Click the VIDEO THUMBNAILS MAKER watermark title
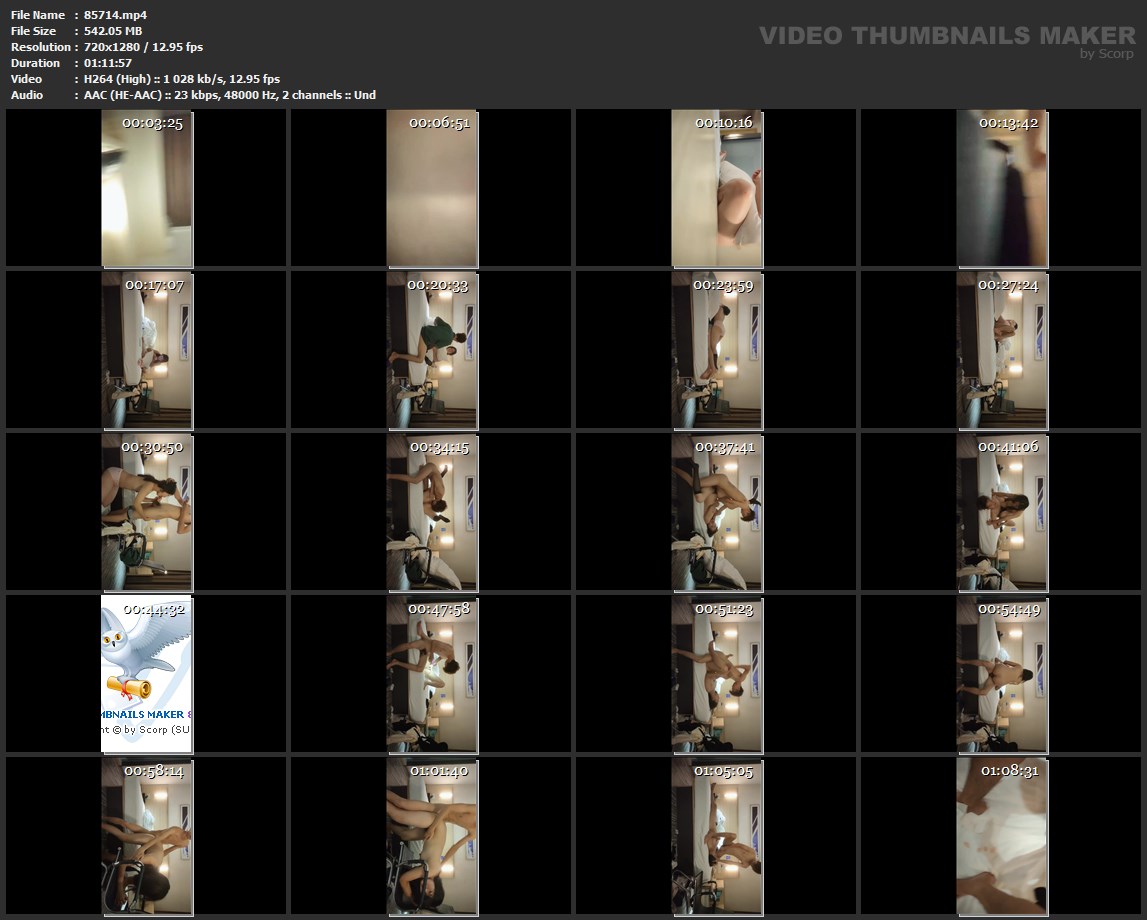The width and height of the screenshot is (1147, 920). [x=946, y=36]
